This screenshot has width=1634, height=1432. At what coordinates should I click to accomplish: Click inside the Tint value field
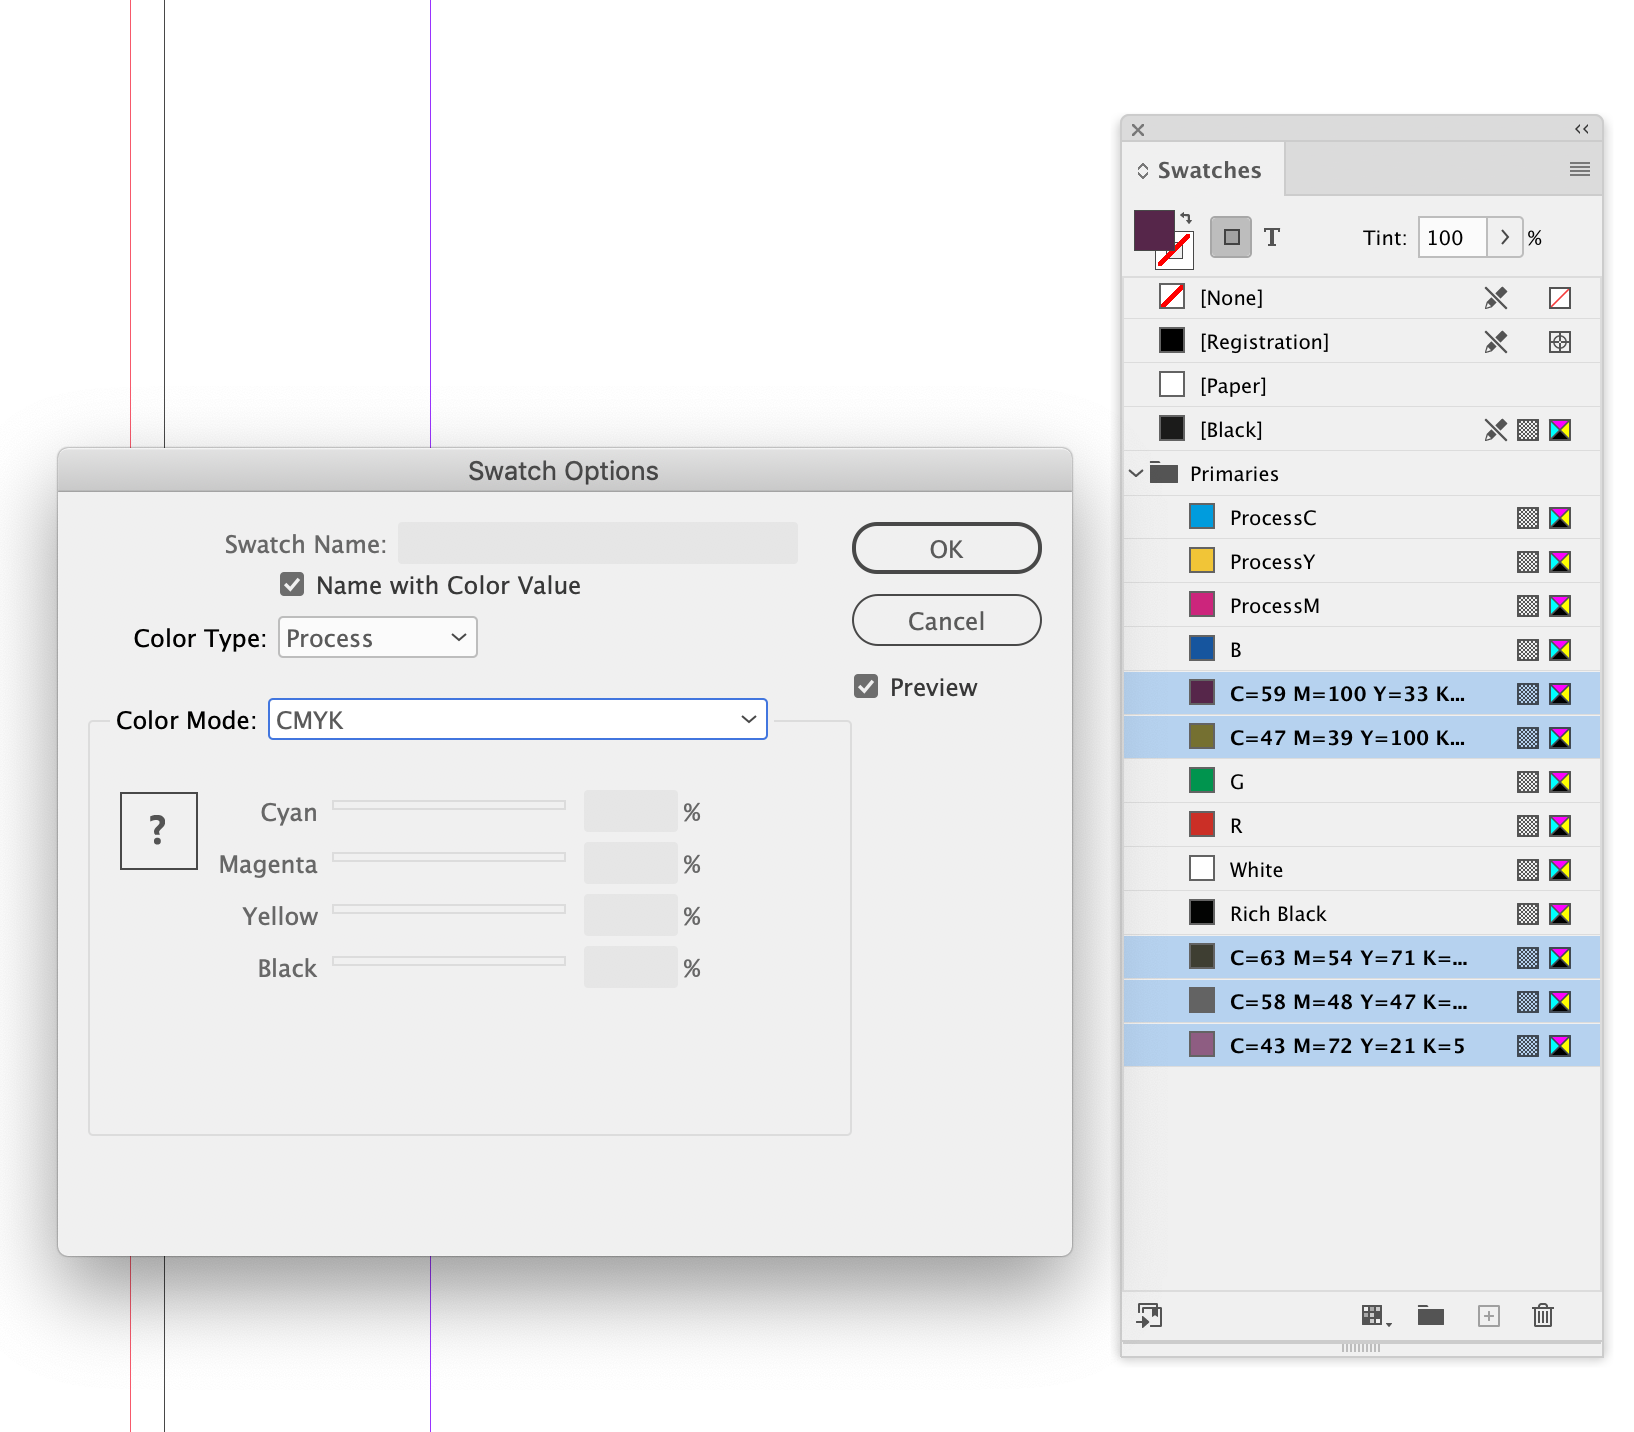[1451, 237]
